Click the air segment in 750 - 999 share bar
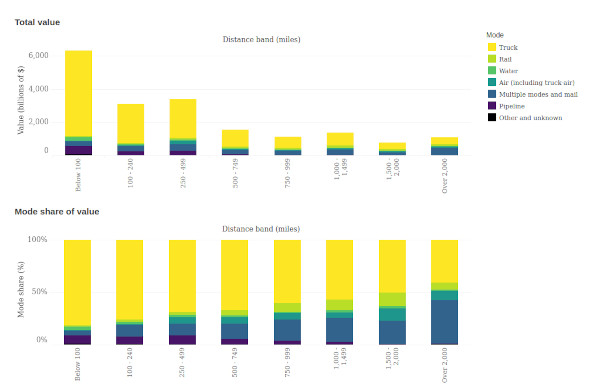This screenshot has width=600, height=391. [287, 316]
